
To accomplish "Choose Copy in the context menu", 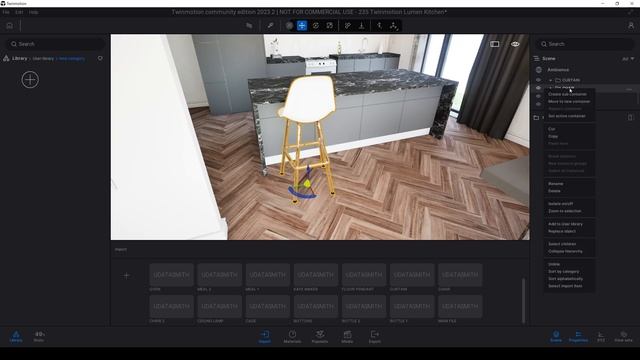I will 553,136.
